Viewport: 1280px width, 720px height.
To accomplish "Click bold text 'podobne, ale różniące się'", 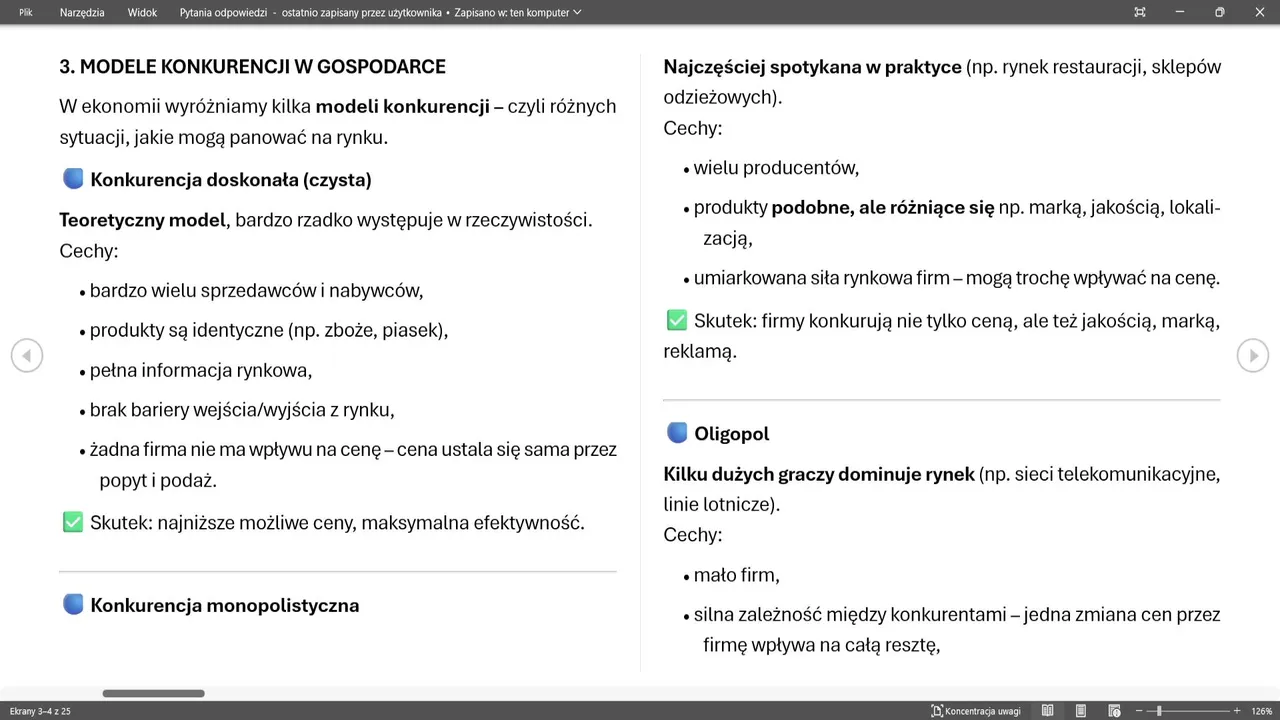I will coord(883,208).
